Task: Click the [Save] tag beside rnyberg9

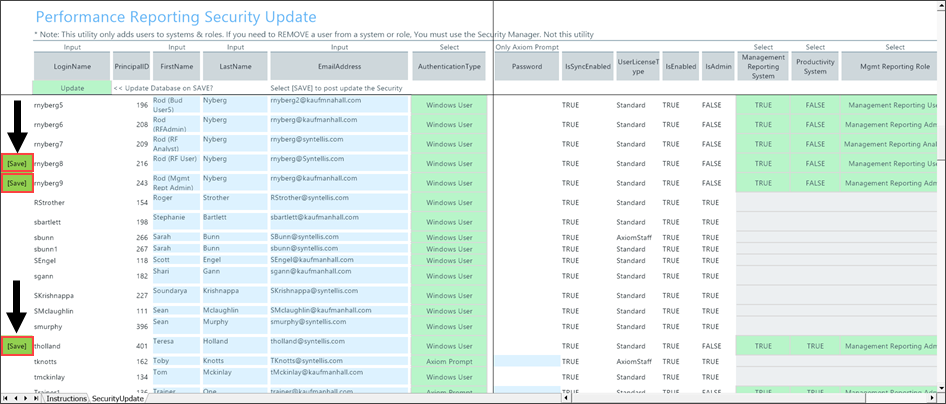Action: click(x=17, y=183)
